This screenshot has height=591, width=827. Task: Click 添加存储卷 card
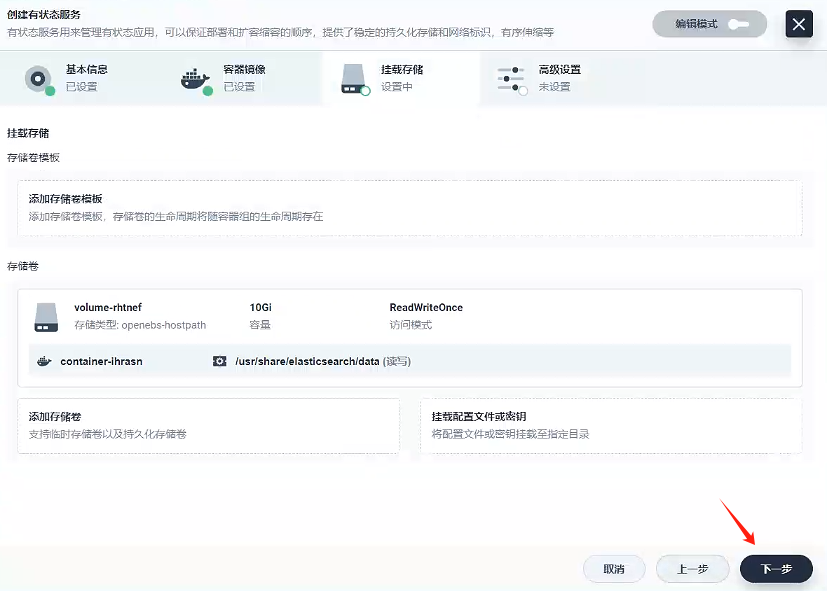[x=208, y=425]
